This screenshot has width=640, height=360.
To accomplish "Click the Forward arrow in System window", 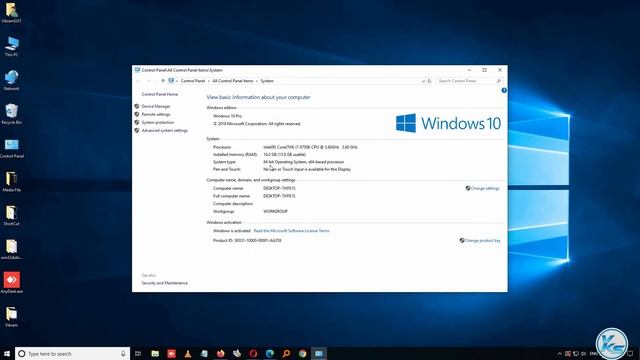I will pyautogui.click(x=149, y=81).
